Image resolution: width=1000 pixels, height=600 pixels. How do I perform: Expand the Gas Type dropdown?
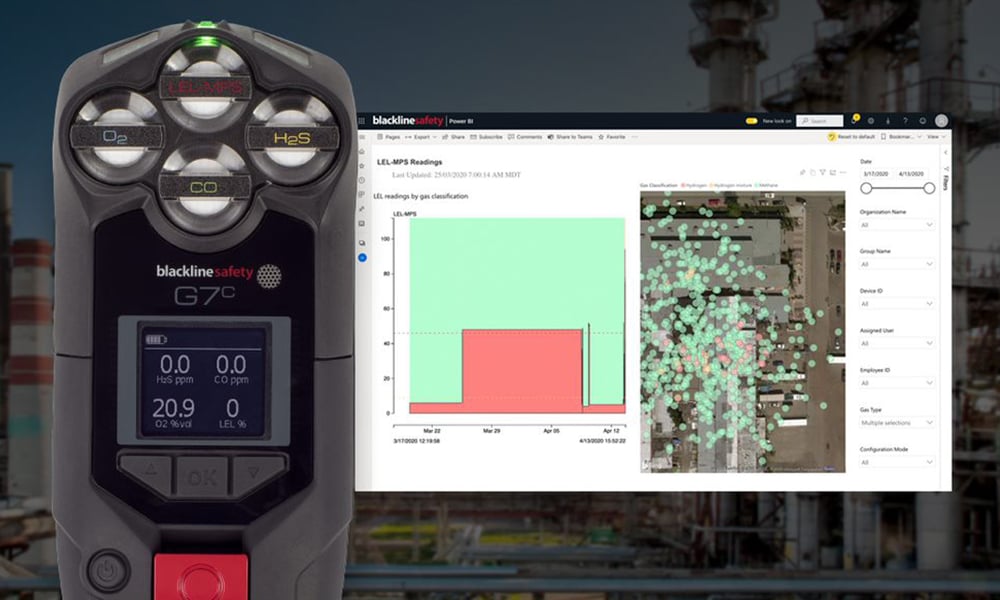point(897,423)
